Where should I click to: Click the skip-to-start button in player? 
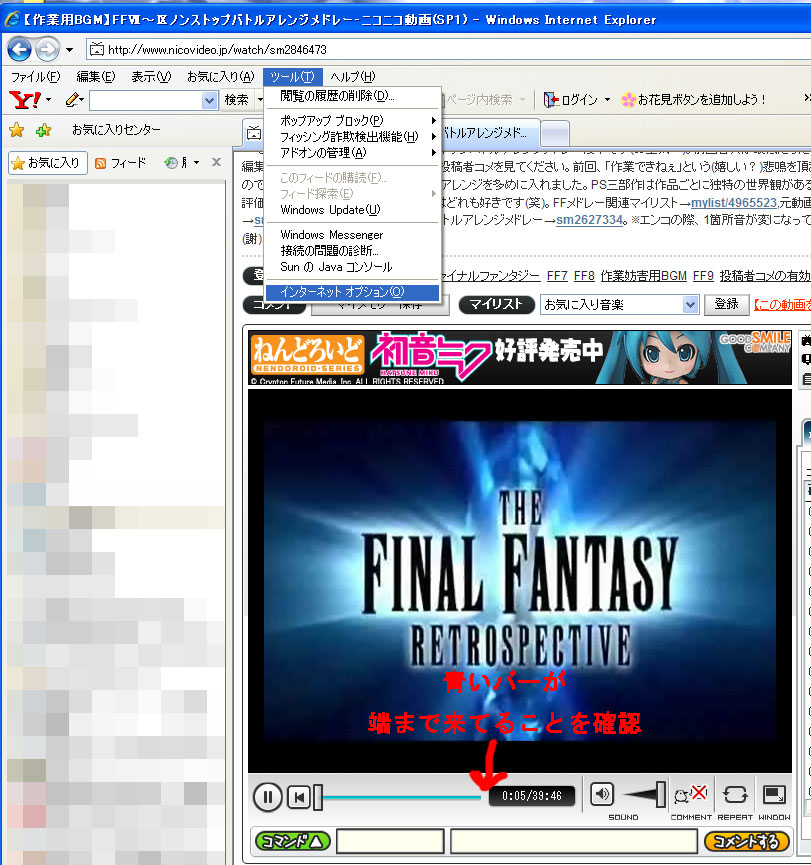click(x=299, y=797)
